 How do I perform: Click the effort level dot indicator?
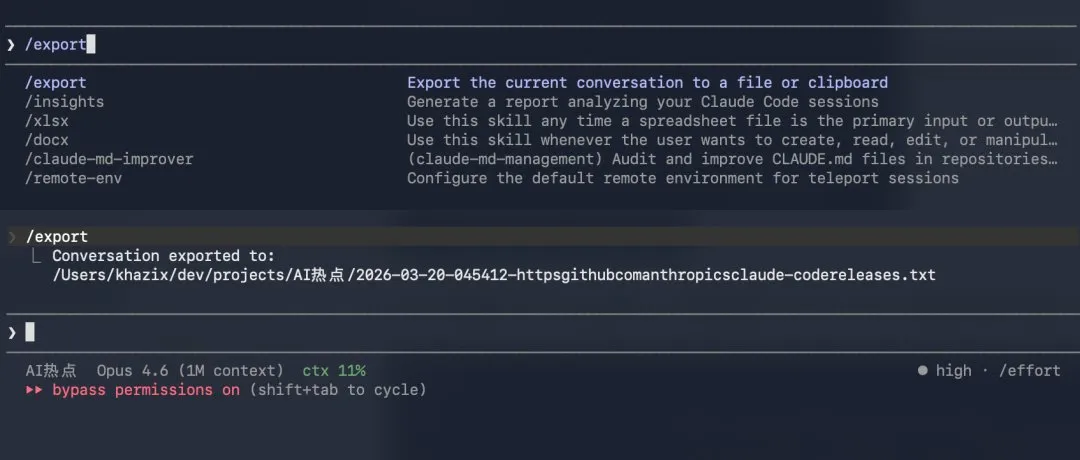923,371
